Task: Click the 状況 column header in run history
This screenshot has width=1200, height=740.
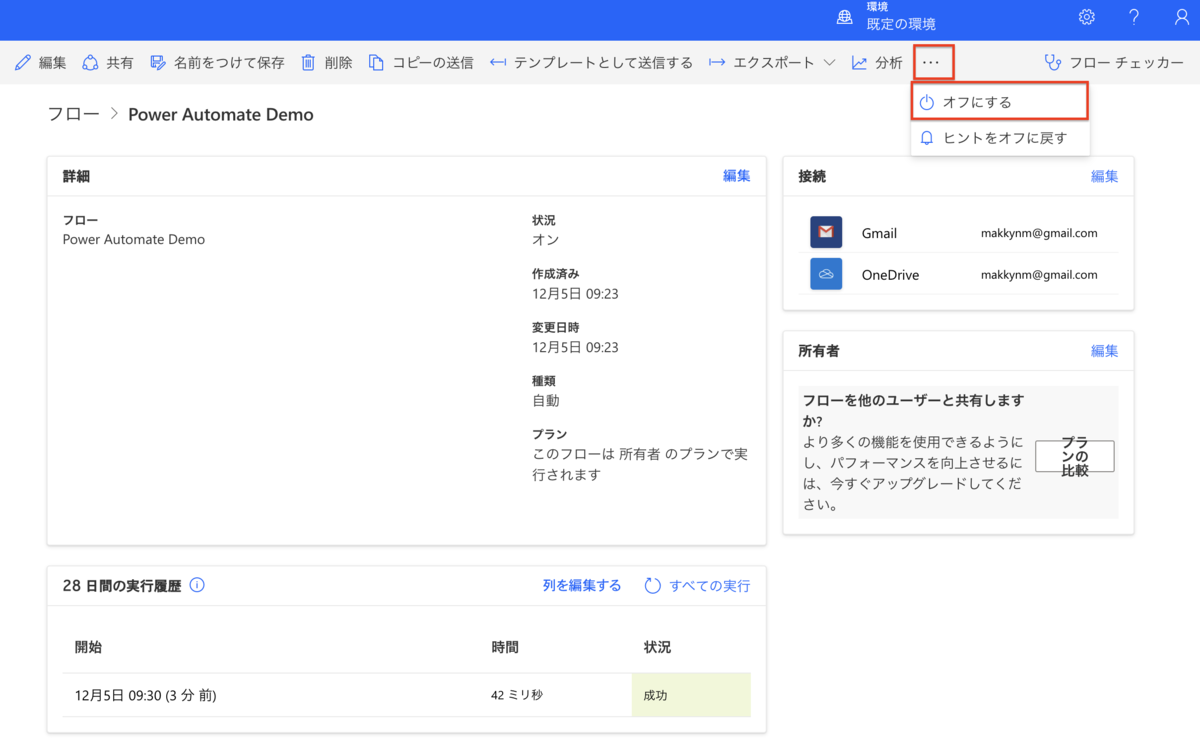Action: click(x=657, y=647)
